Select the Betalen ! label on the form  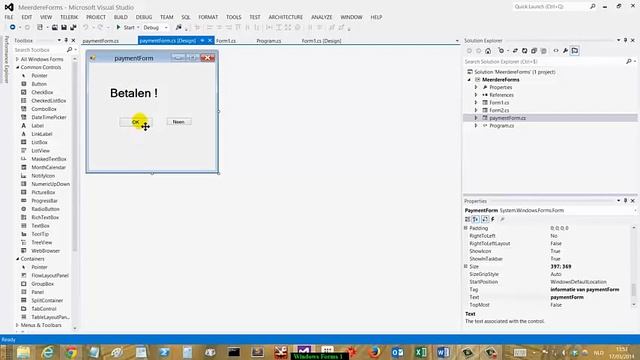[134, 93]
